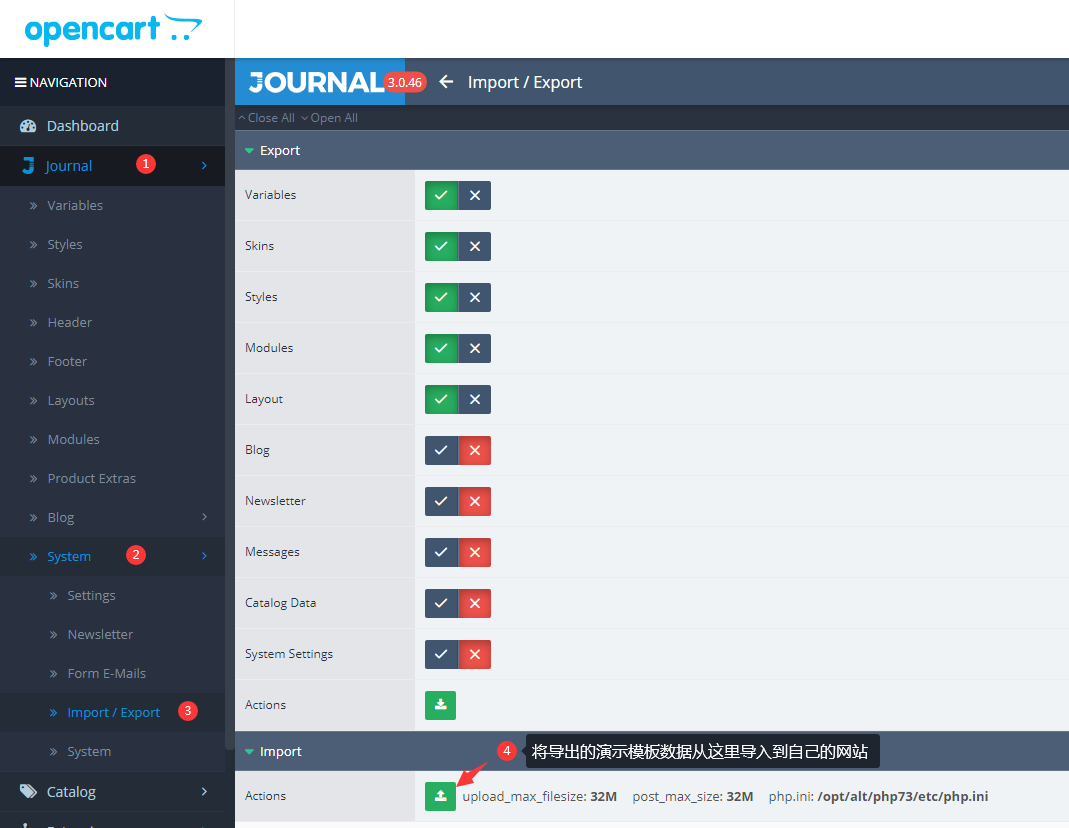Collapse the Import section header
1069x828 pixels.
(x=652, y=751)
